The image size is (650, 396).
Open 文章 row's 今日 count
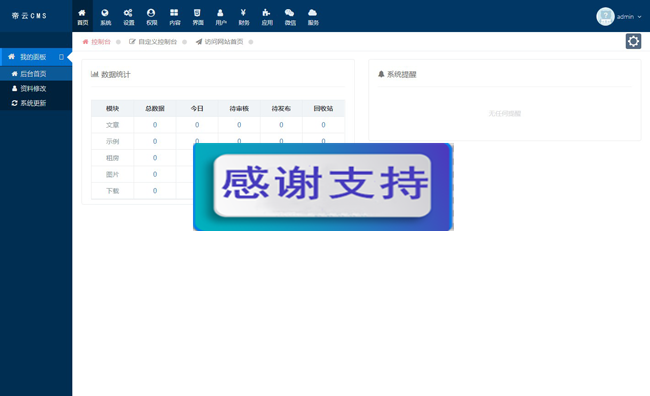(x=197, y=125)
